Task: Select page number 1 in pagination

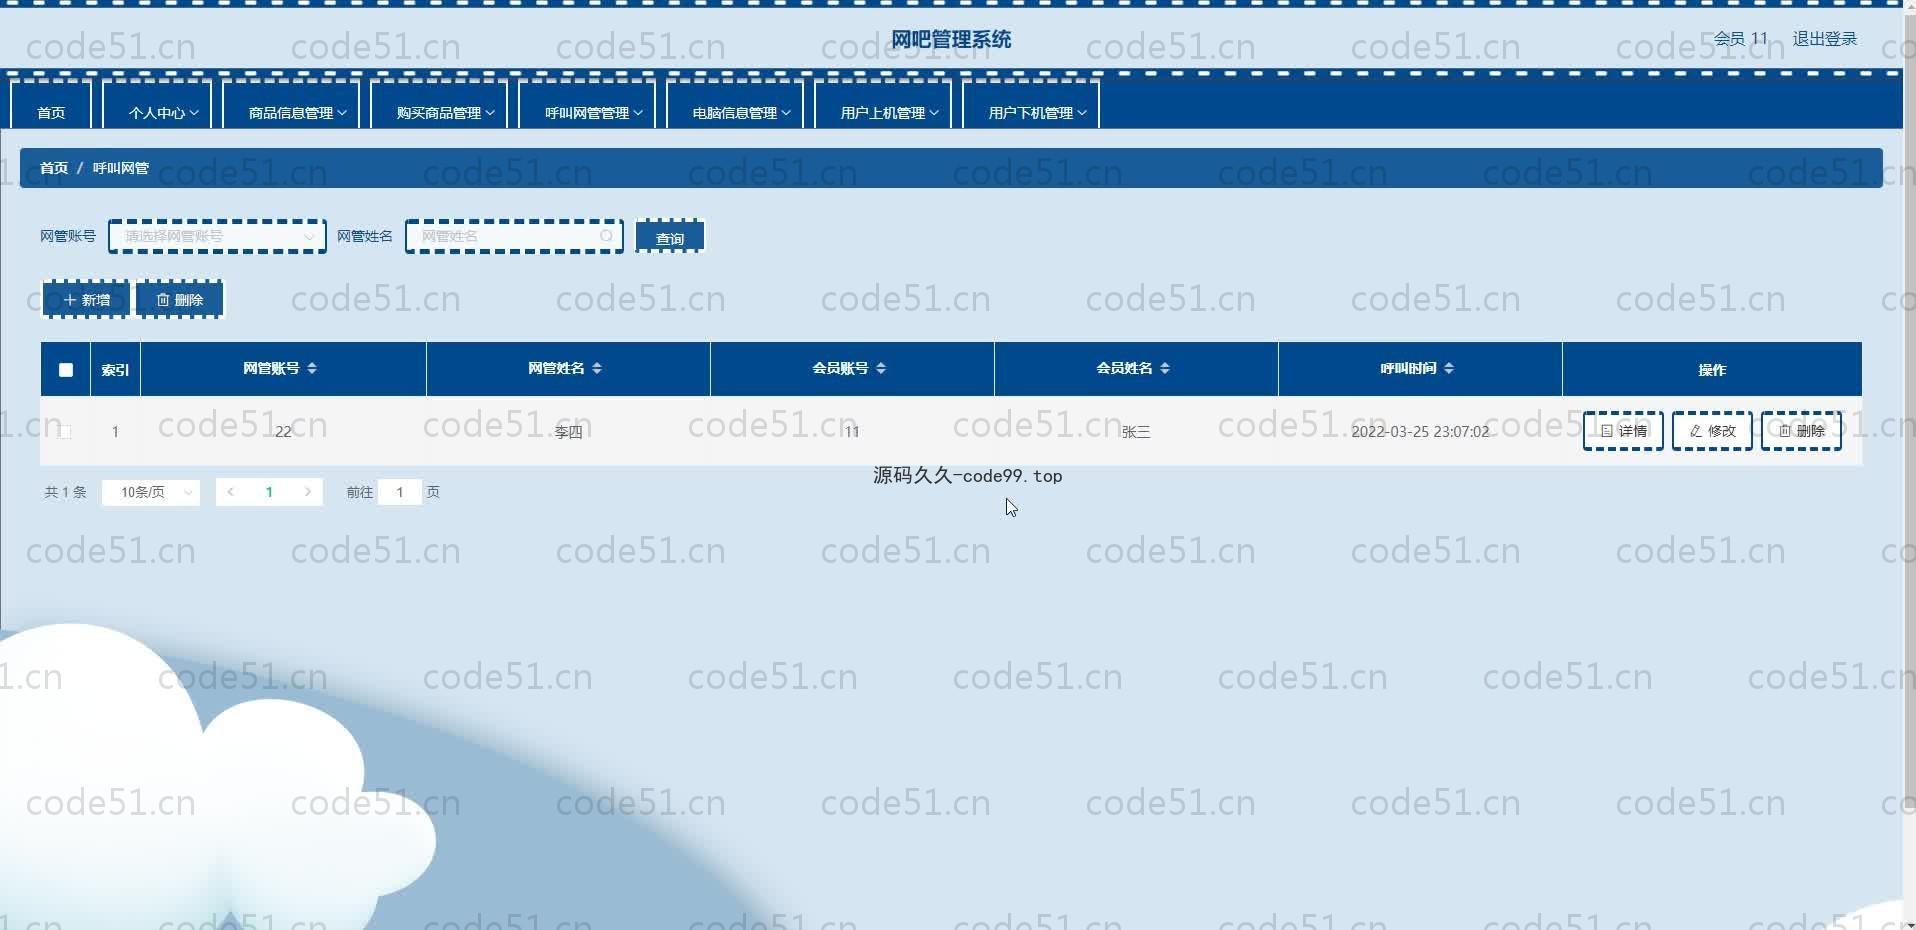Action: 269,492
